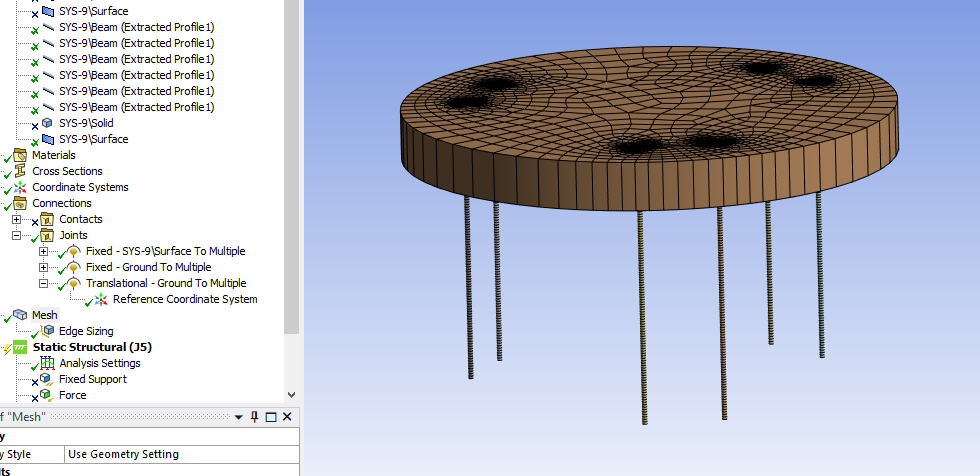Collapse Translational - Ground To Multiple joint

pos(43,283)
